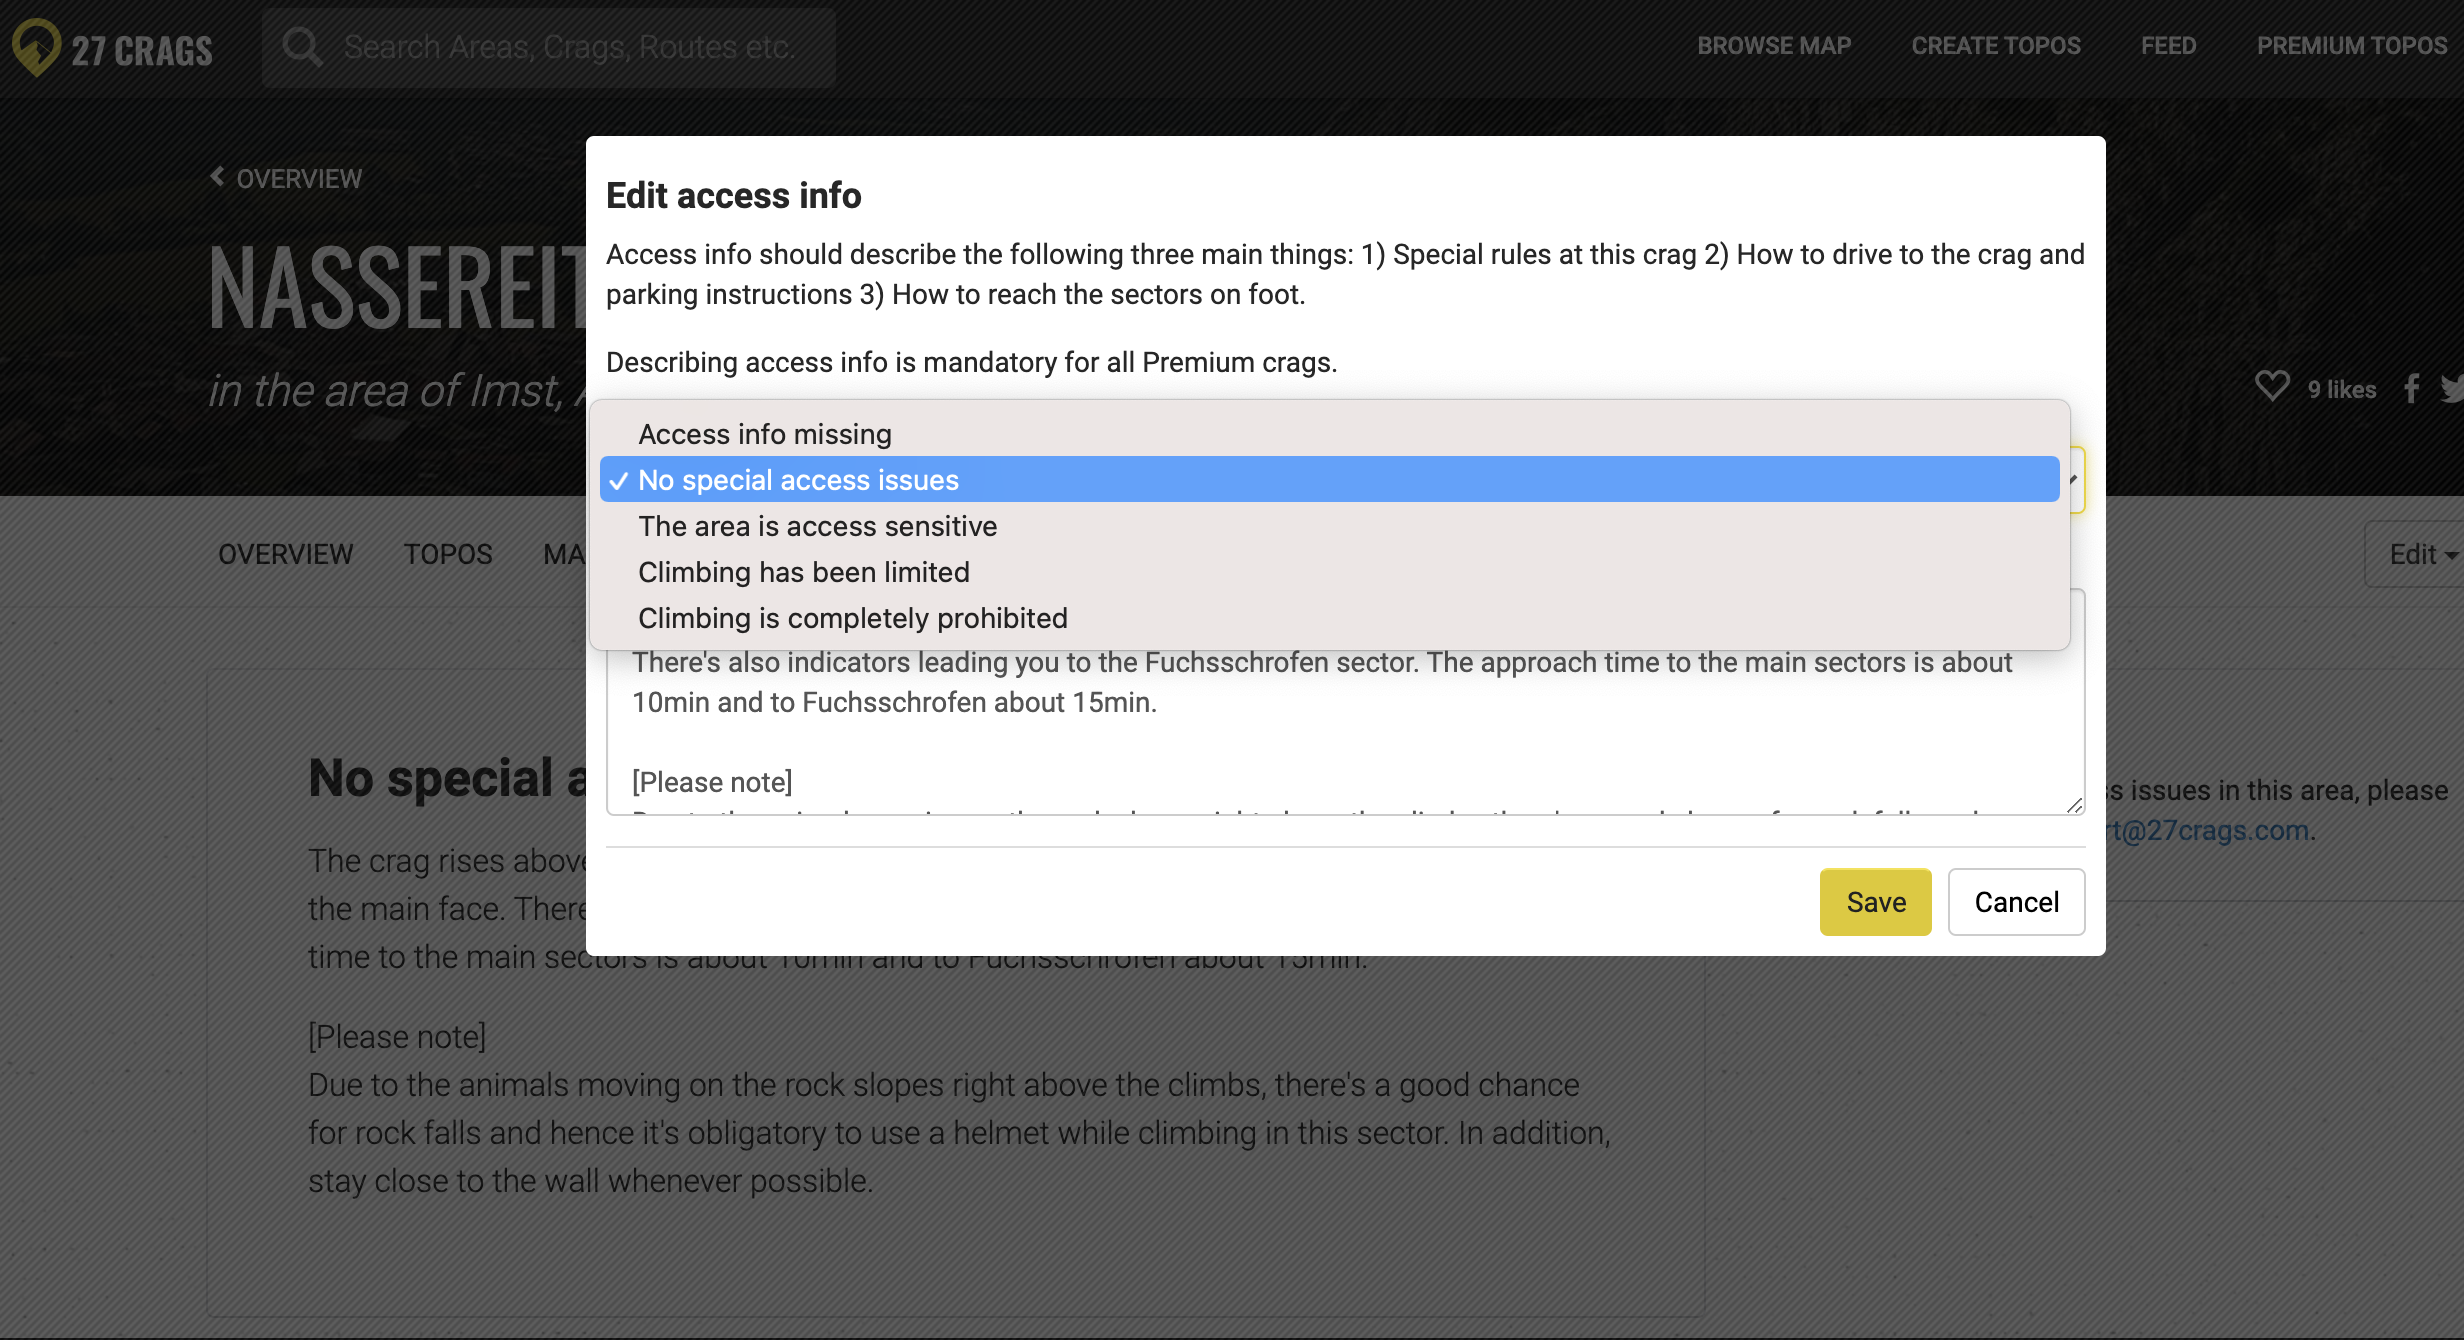Switch to the Topos tab

pyautogui.click(x=448, y=554)
